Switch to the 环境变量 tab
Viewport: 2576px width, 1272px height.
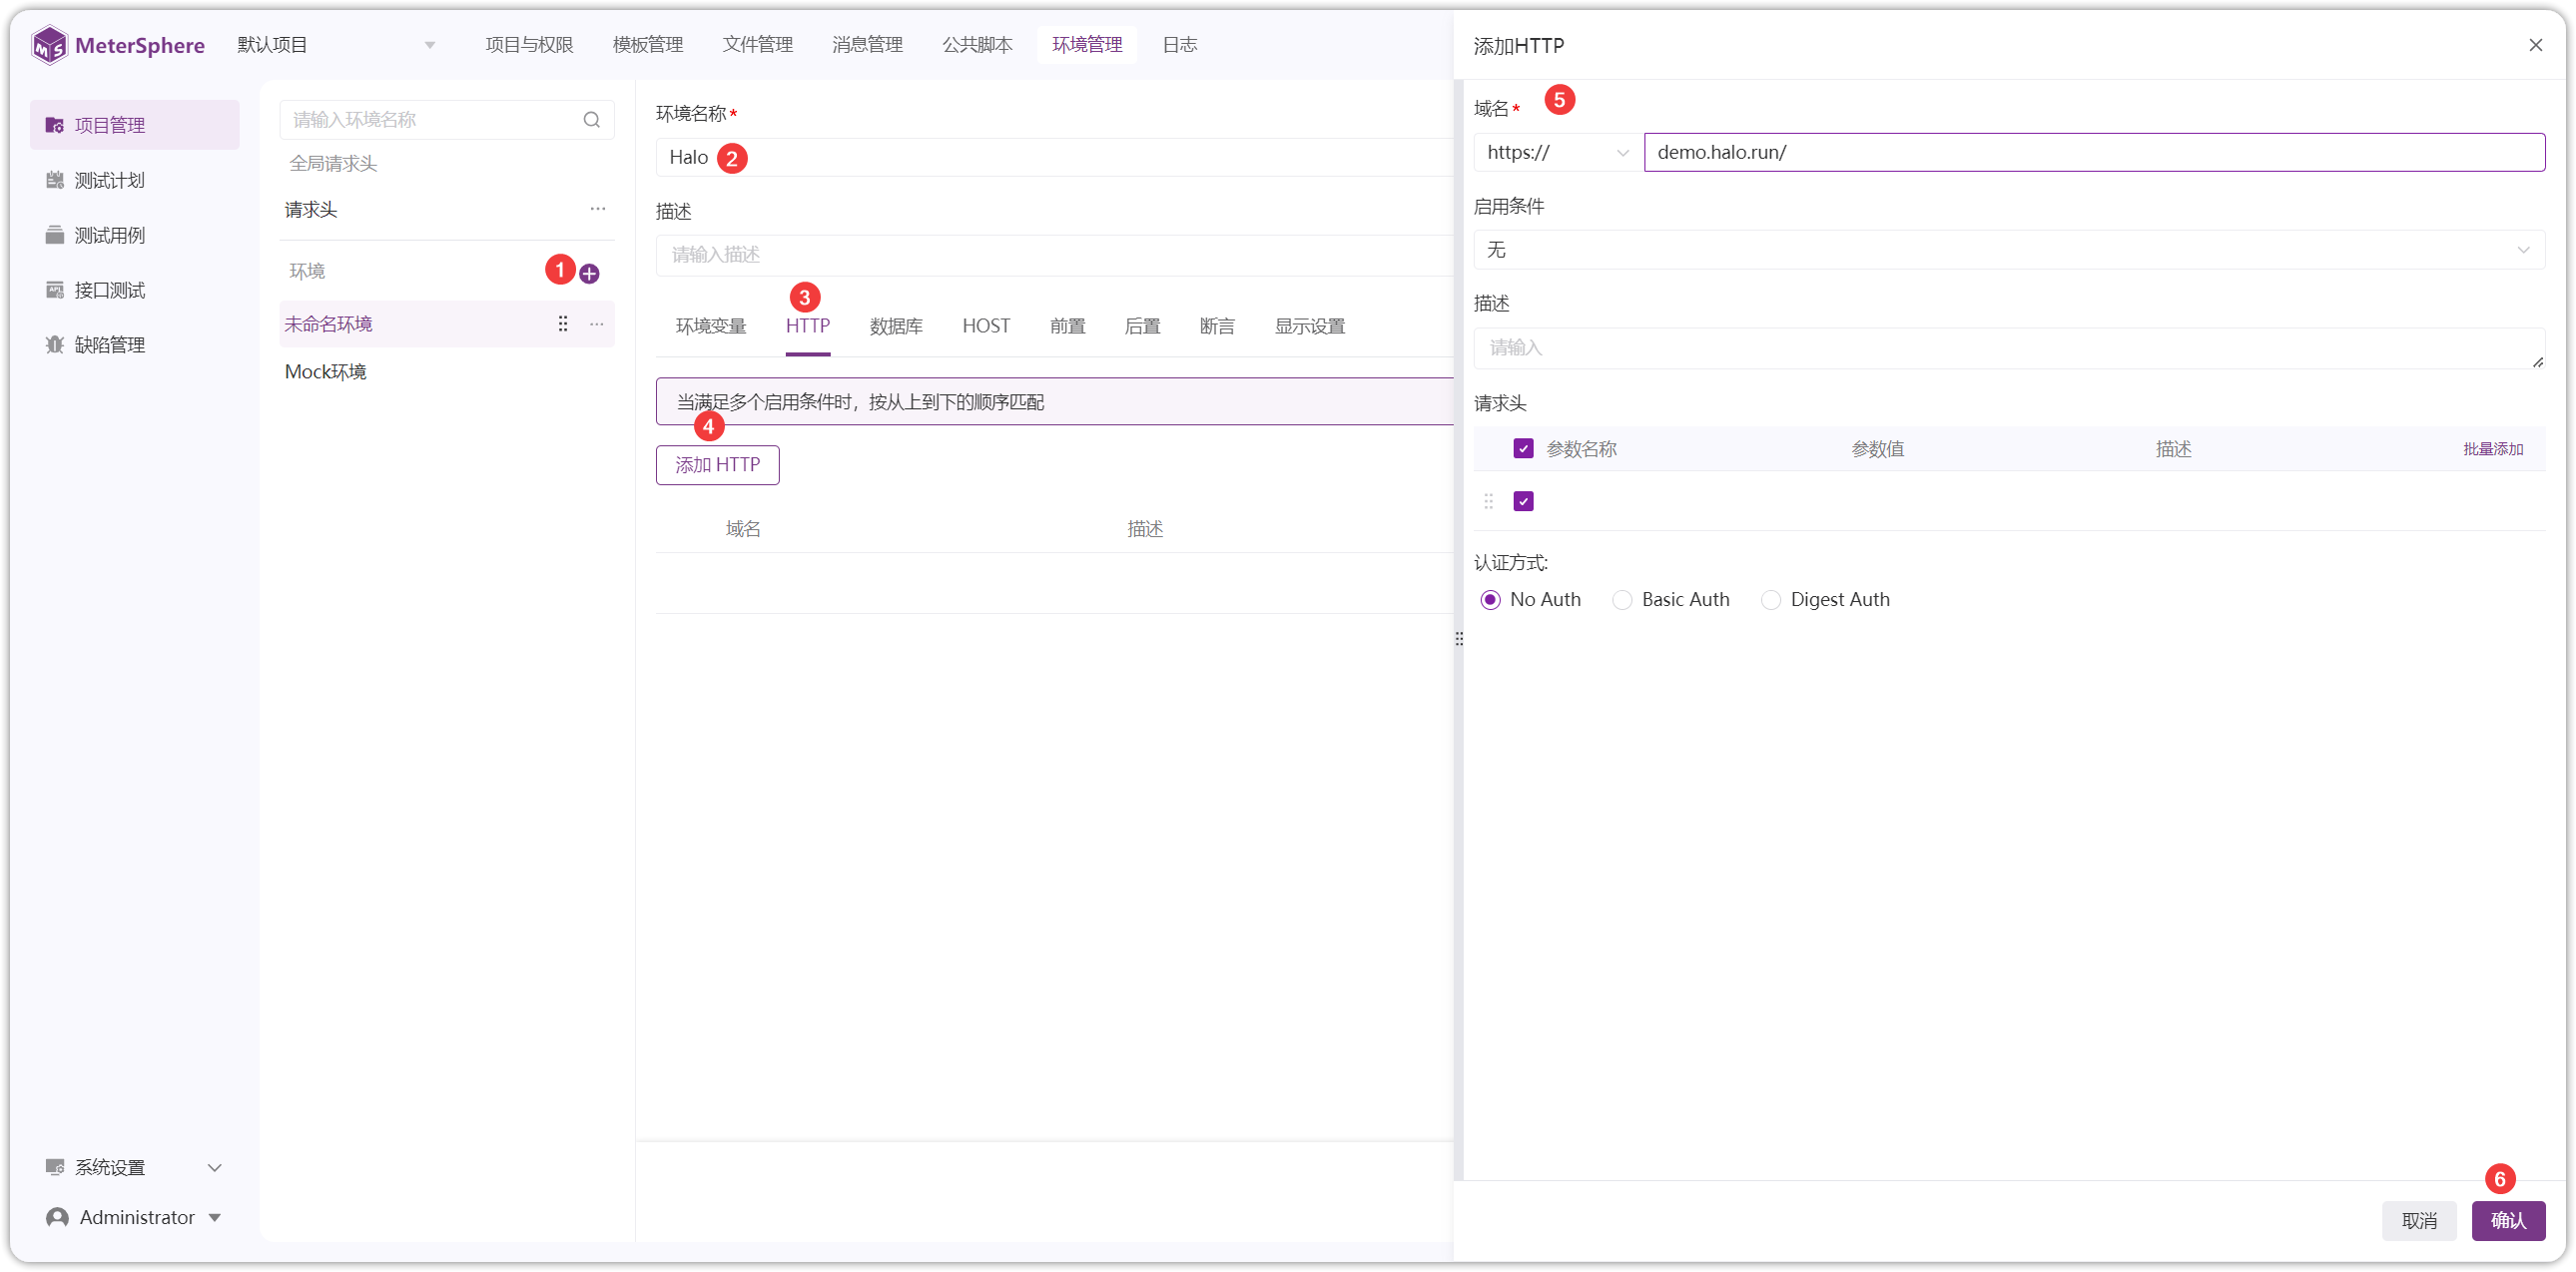(x=711, y=327)
